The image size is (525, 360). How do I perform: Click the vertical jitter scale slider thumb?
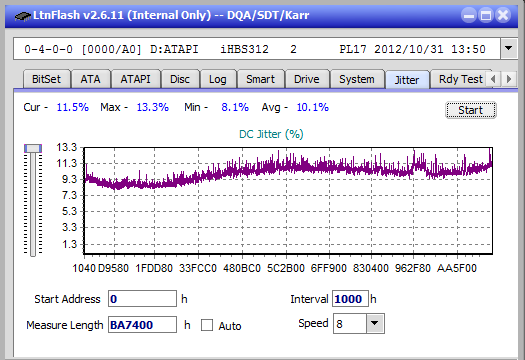pos(33,148)
